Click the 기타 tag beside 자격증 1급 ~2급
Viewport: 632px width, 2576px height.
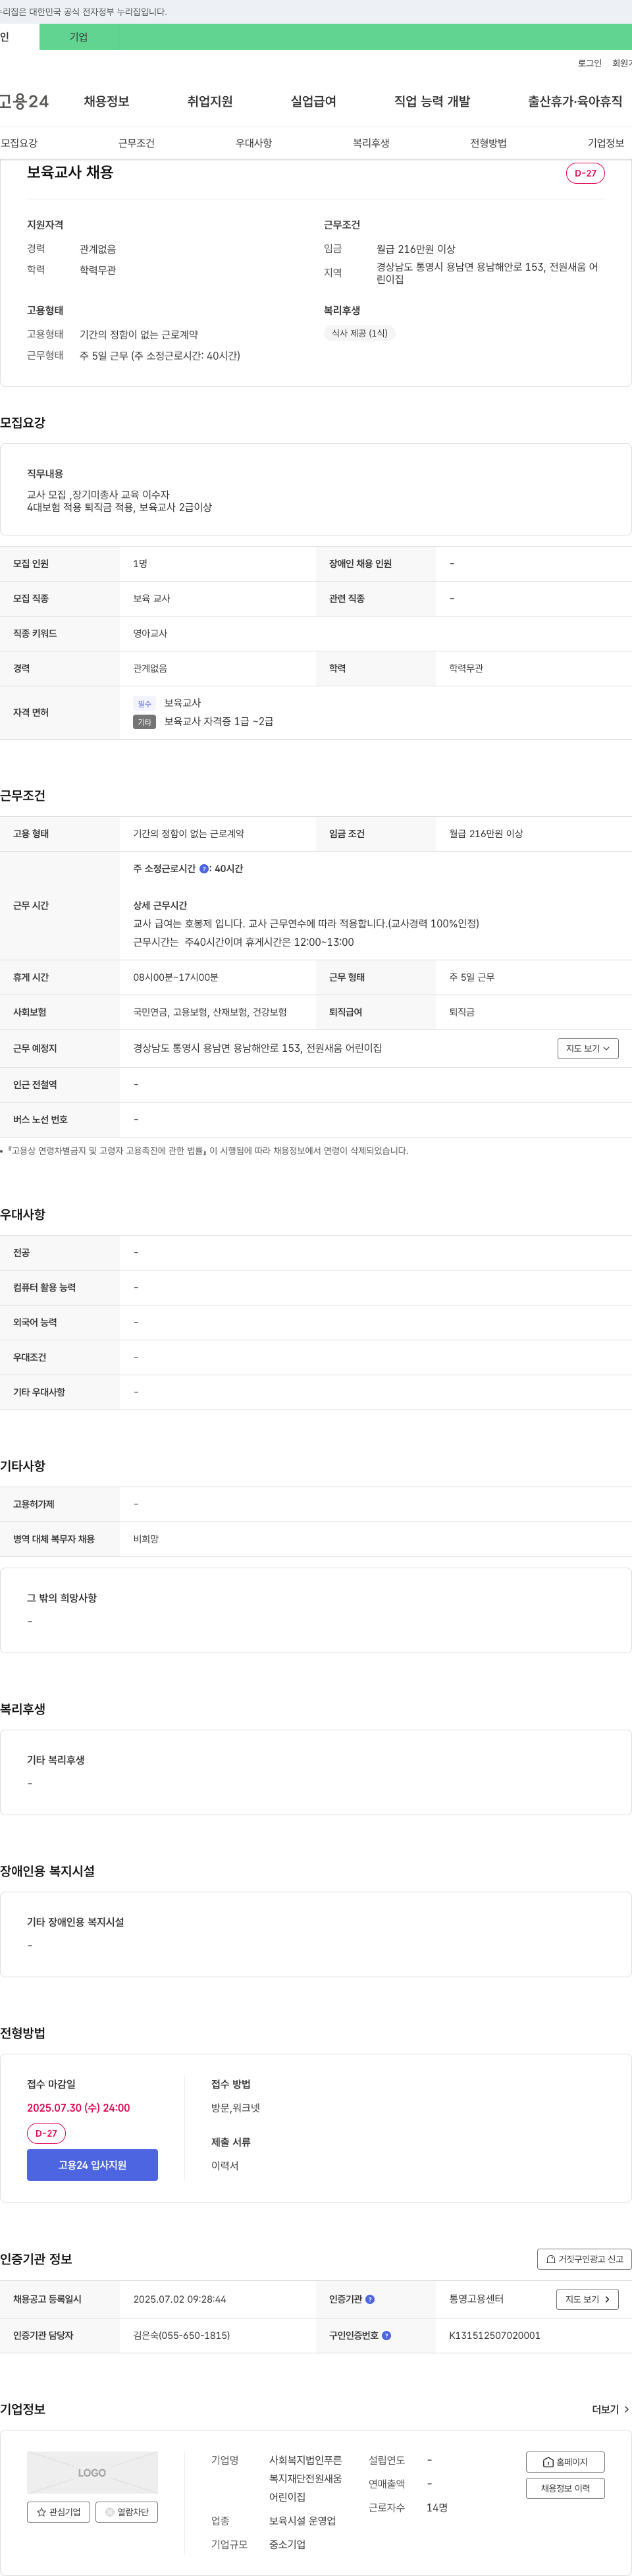coord(144,722)
